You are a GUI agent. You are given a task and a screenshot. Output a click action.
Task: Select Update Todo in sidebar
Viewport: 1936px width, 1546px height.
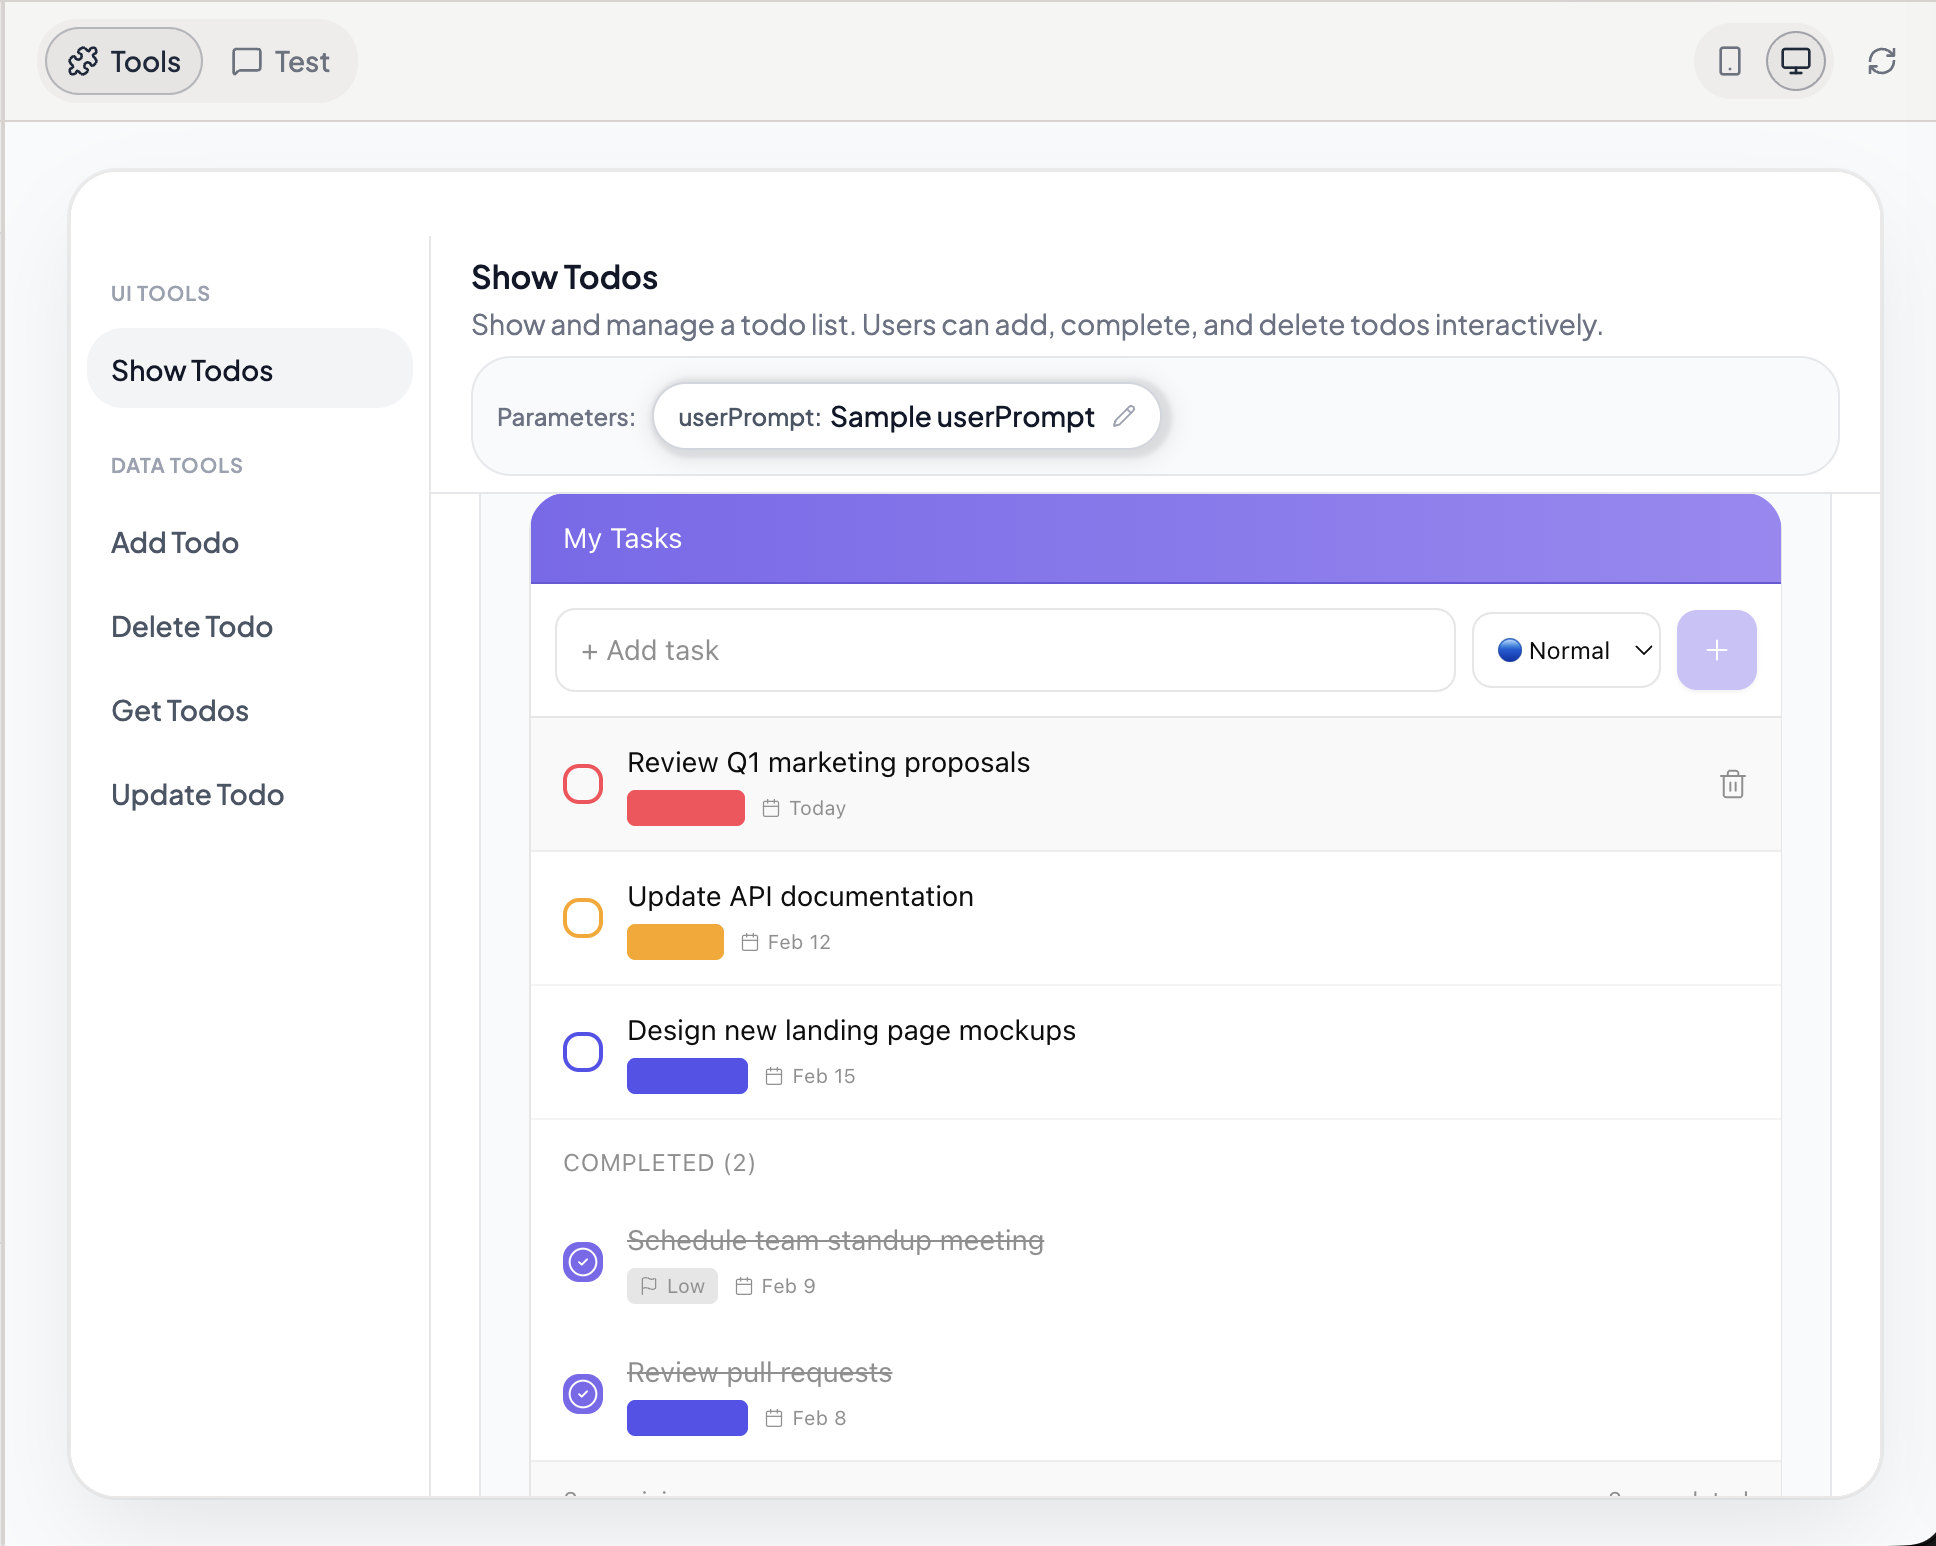point(198,795)
